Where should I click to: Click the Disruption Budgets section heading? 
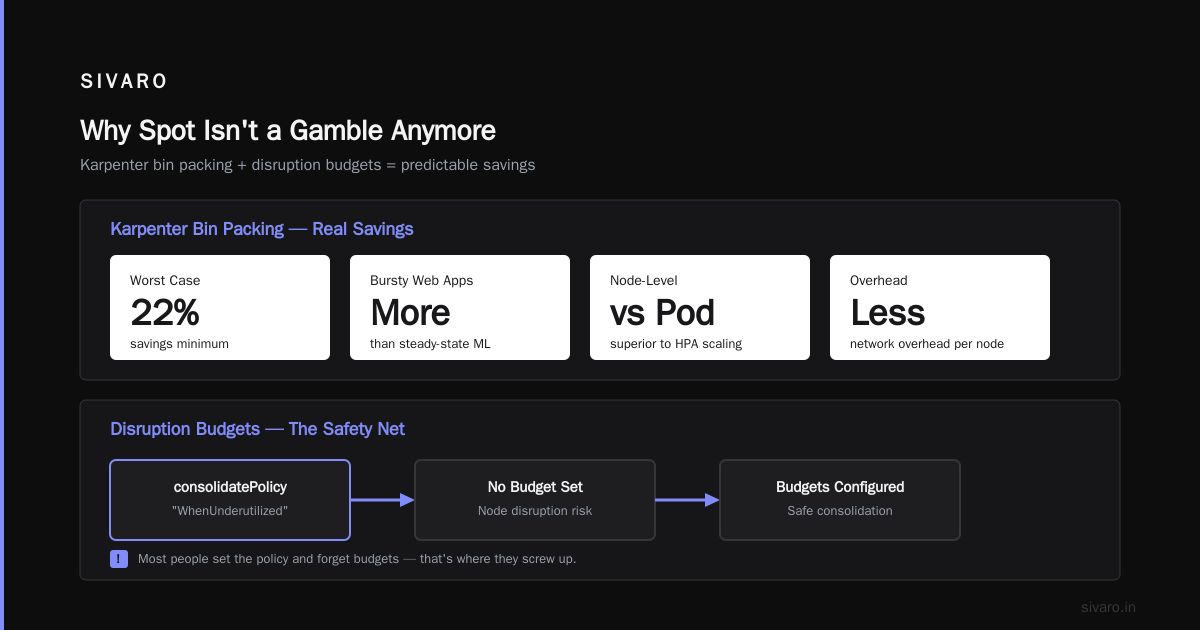(x=257, y=429)
